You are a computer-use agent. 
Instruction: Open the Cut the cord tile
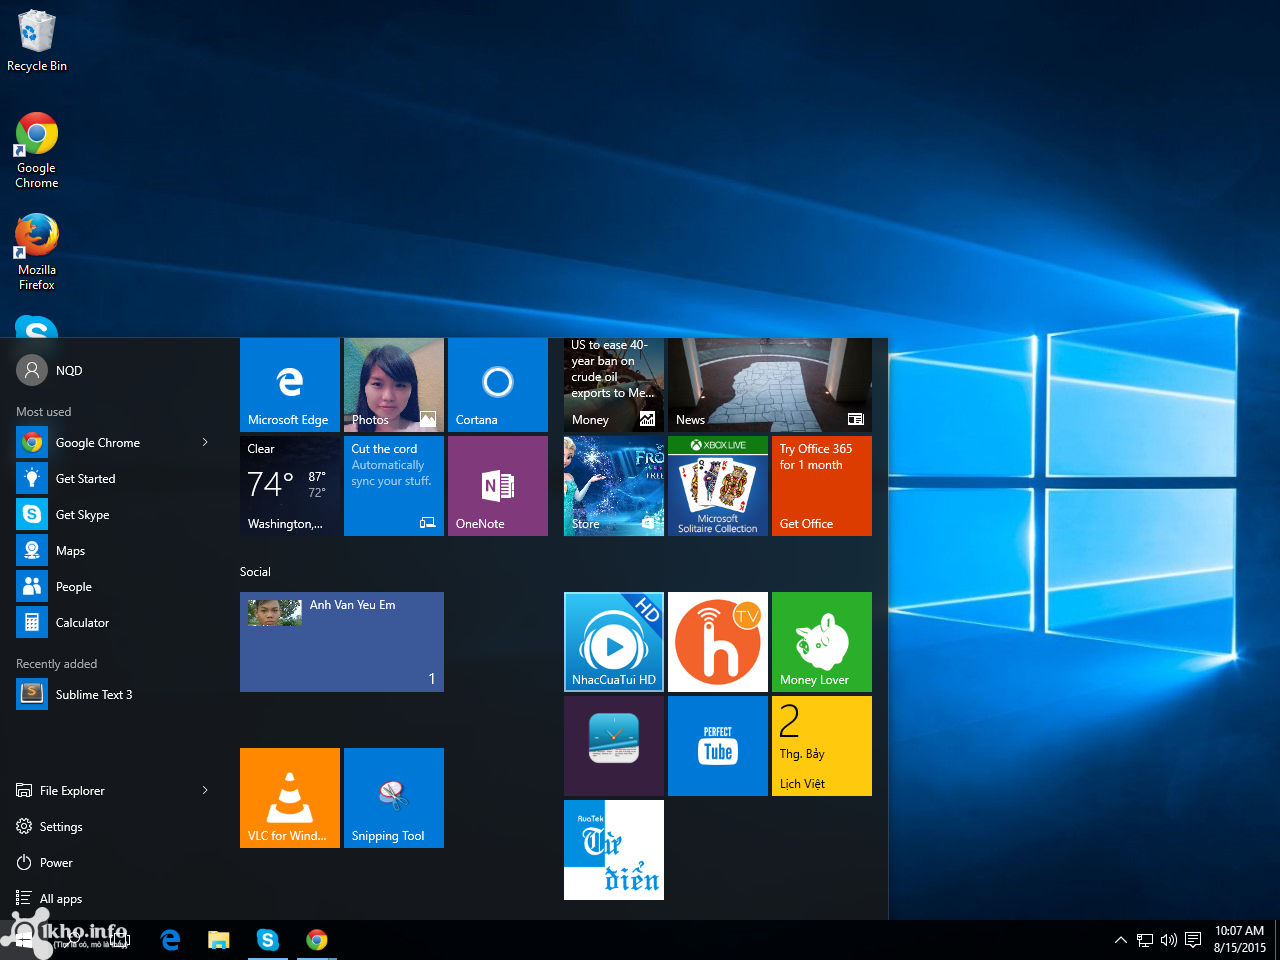tap(394, 486)
